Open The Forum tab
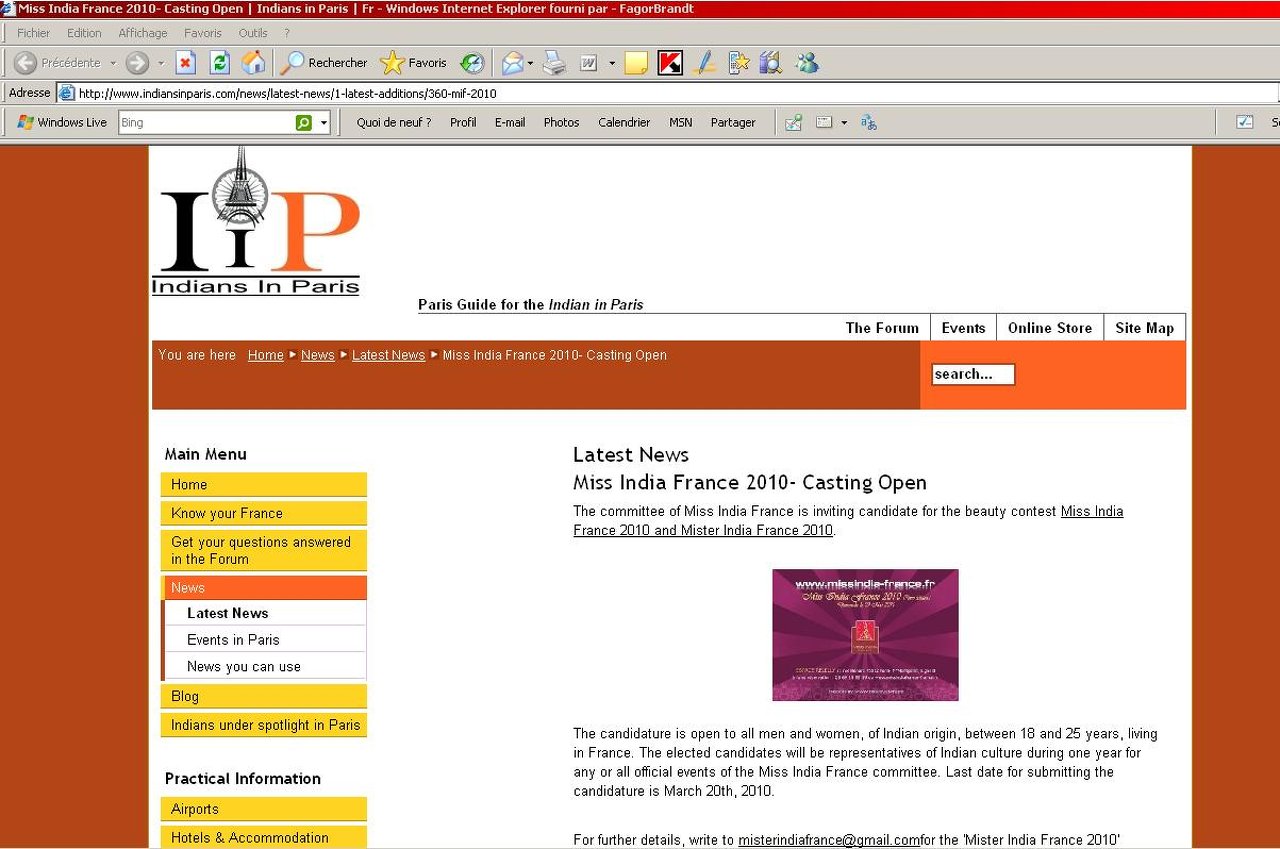Image resolution: width=1280 pixels, height=849 pixels. (882, 328)
